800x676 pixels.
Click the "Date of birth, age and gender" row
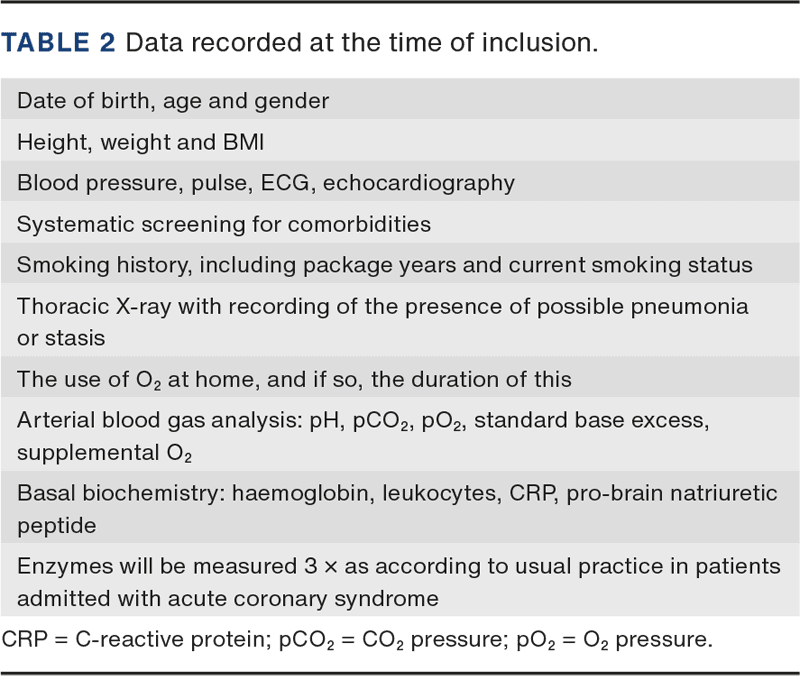(x=173, y=101)
